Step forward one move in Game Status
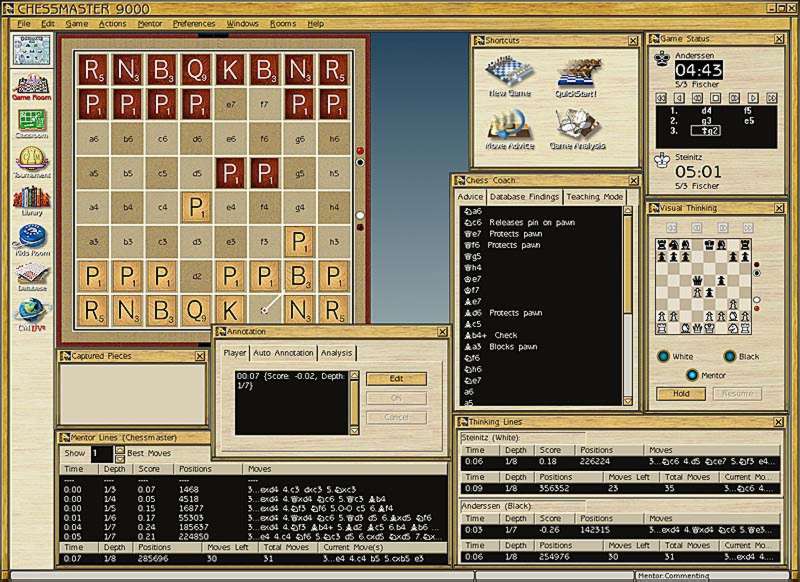The height and width of the screenshot is (582, 800). 753,97
